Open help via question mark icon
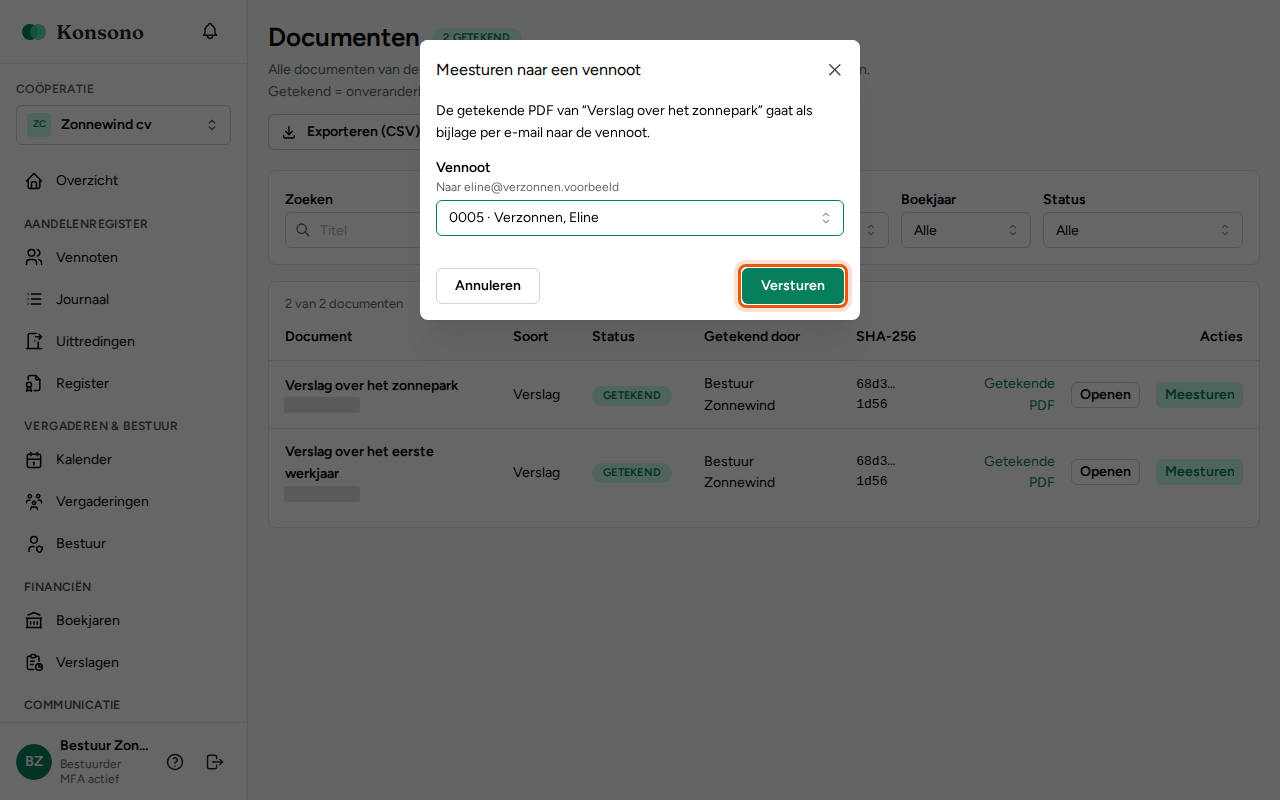This screenshot has height=800, width=1280. click(175, 762)
